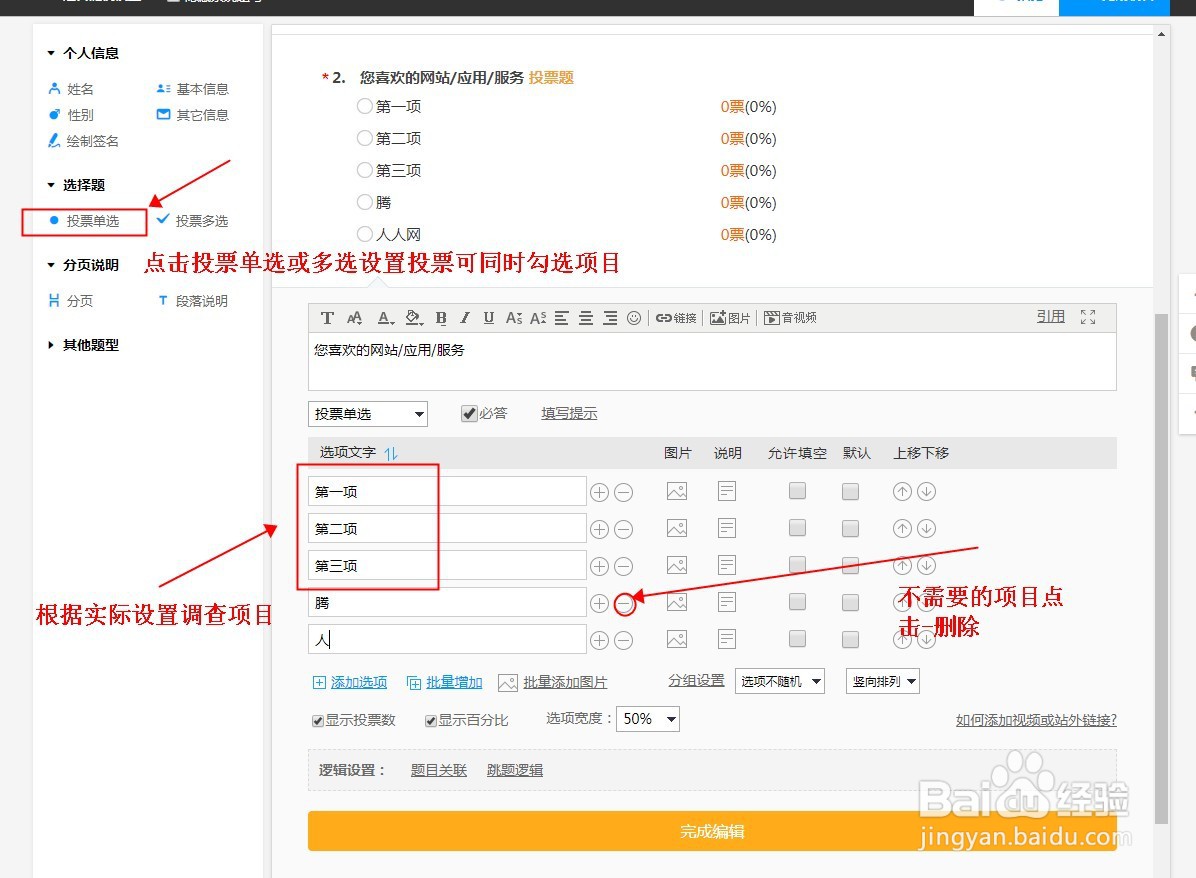Insert an image via the 图片 toolbar icon
Image resolution: width=1196 pixels, height=878 pixels.
tap(729, 317)
